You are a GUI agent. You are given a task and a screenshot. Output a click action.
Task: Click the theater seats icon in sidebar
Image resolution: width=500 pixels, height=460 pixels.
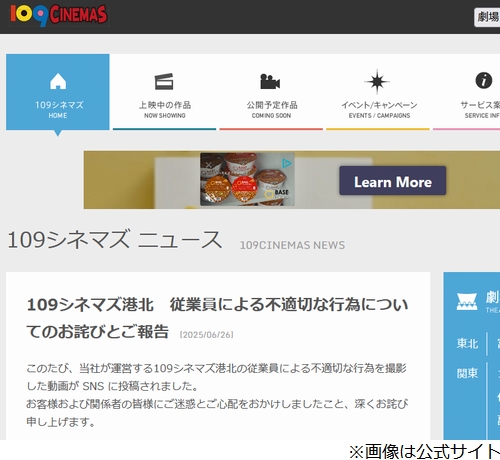coord(467,301)
